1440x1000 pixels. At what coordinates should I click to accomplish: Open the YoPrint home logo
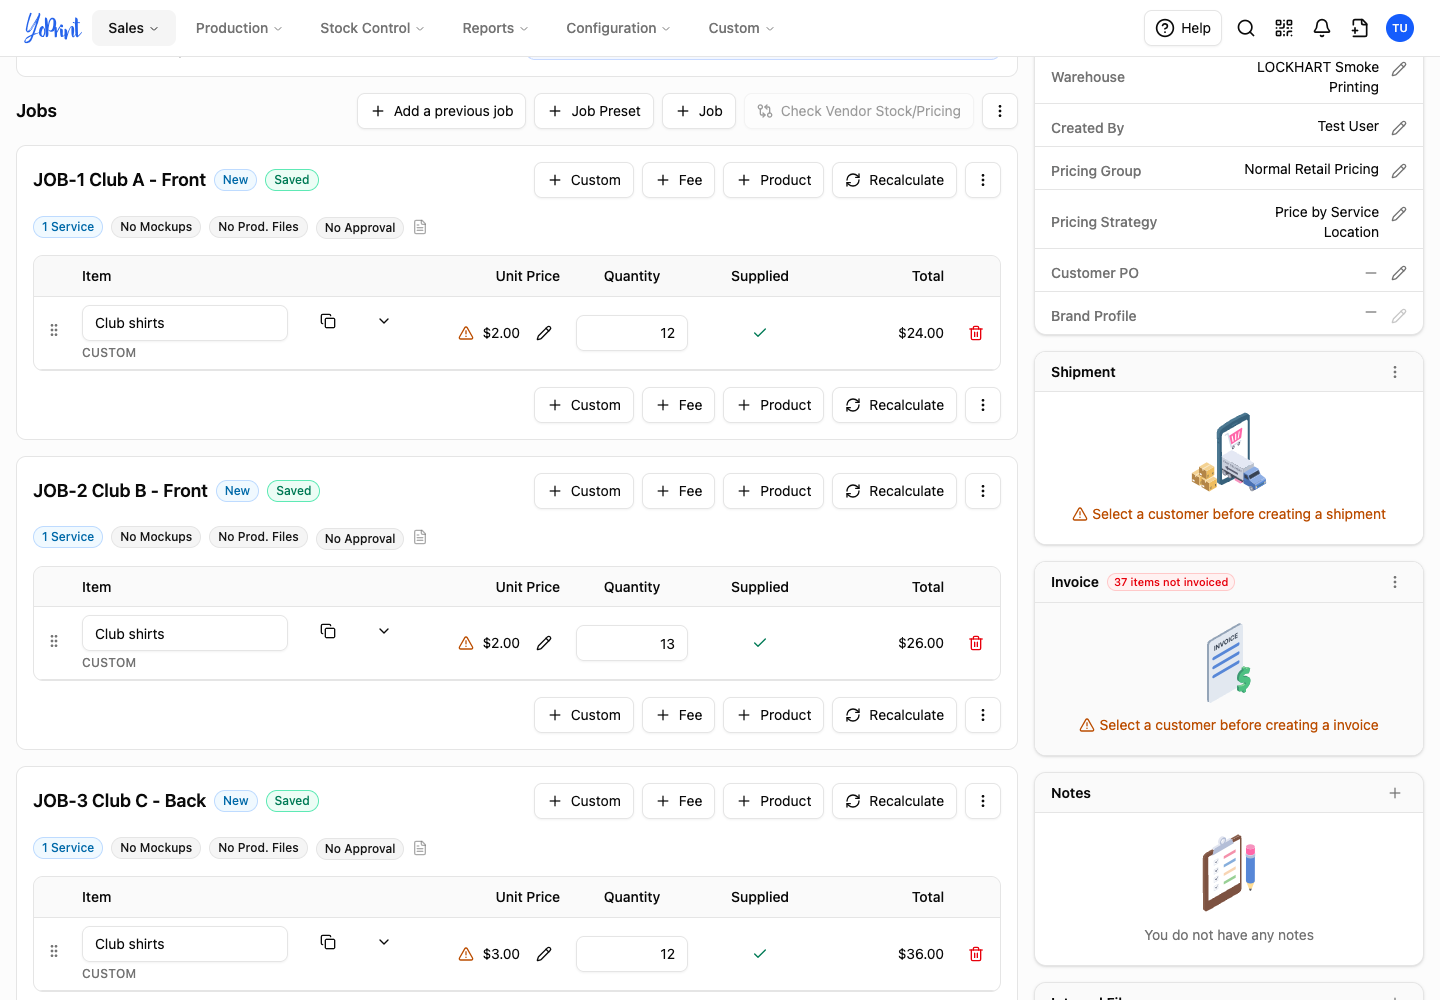click(x=52, y=28)
